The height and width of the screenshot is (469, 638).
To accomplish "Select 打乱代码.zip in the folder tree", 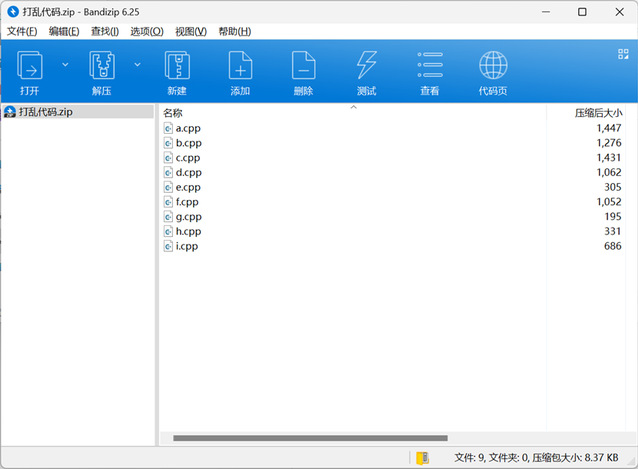I will coord(46,112).
